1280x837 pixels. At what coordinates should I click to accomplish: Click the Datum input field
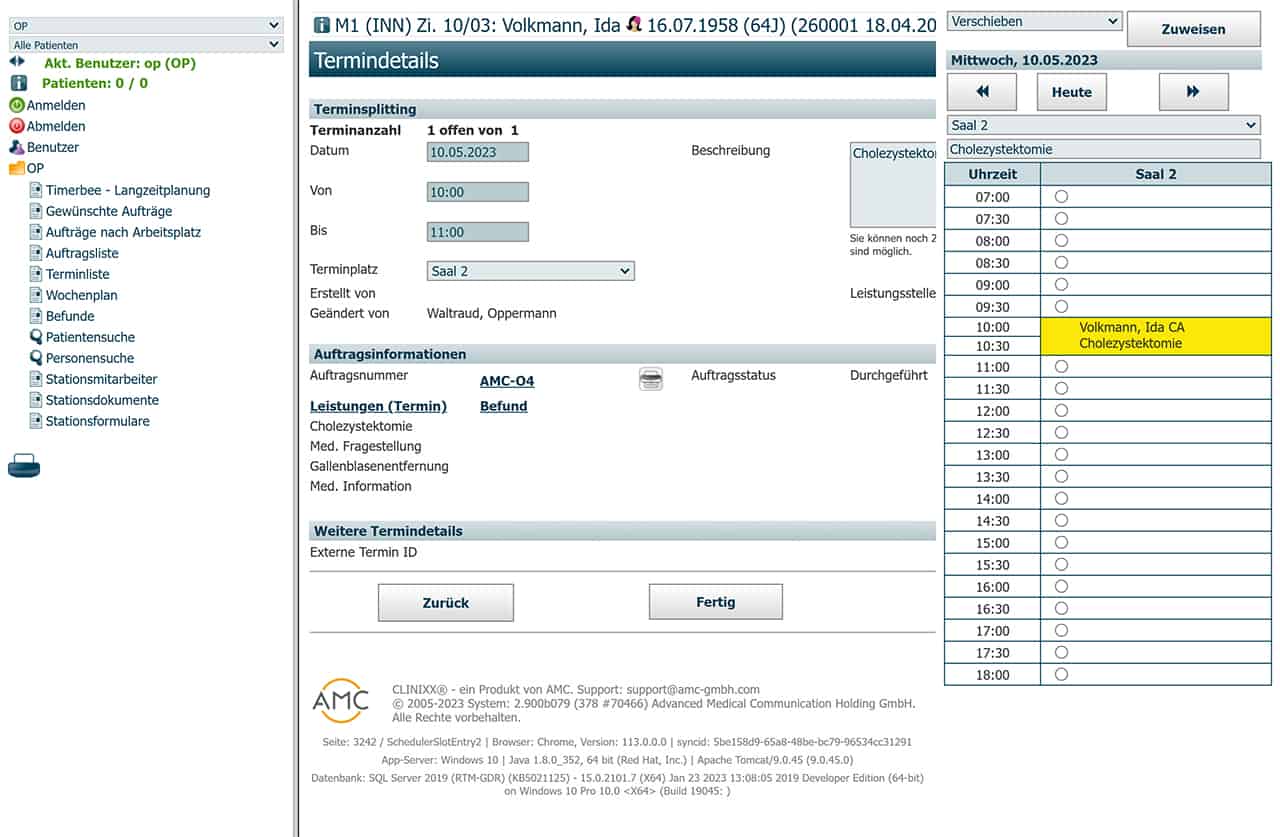[x=478, y=152]
